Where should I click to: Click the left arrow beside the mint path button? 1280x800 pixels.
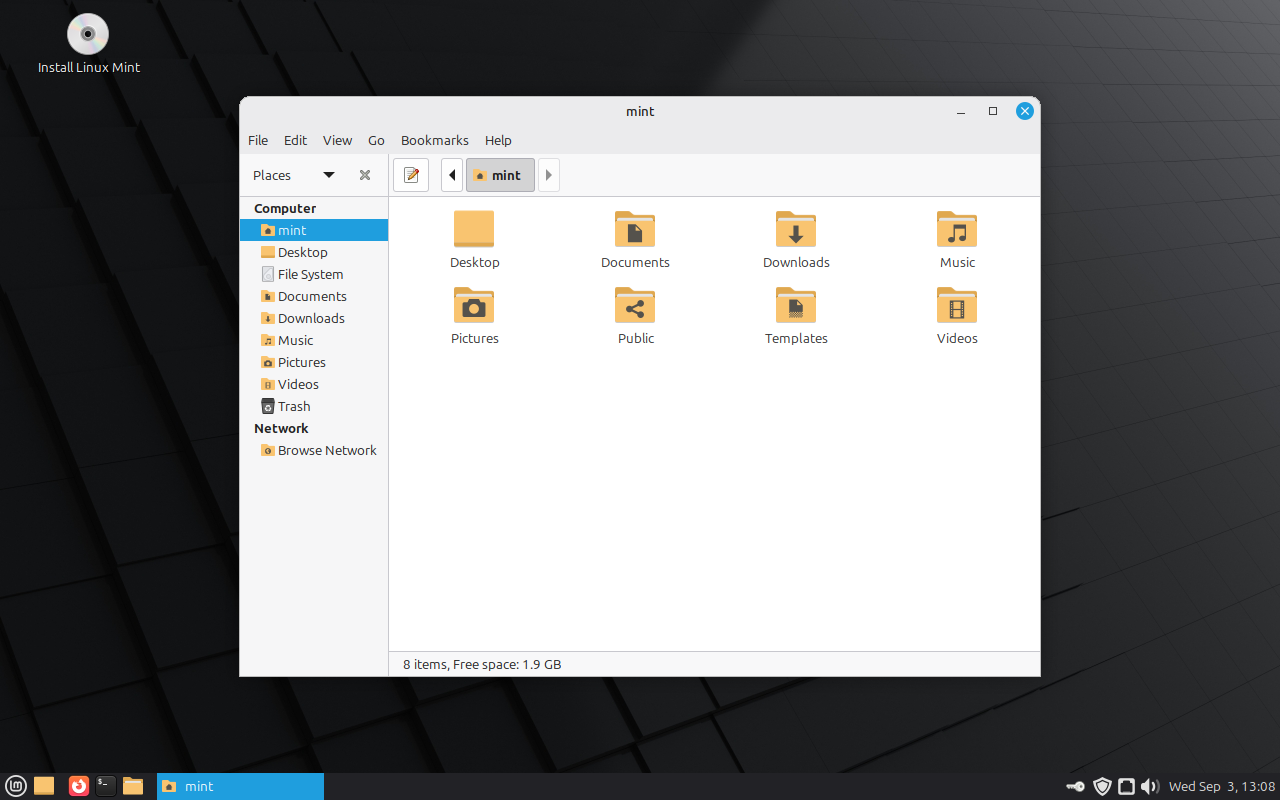pyautogui.click(x=452, y=175)
